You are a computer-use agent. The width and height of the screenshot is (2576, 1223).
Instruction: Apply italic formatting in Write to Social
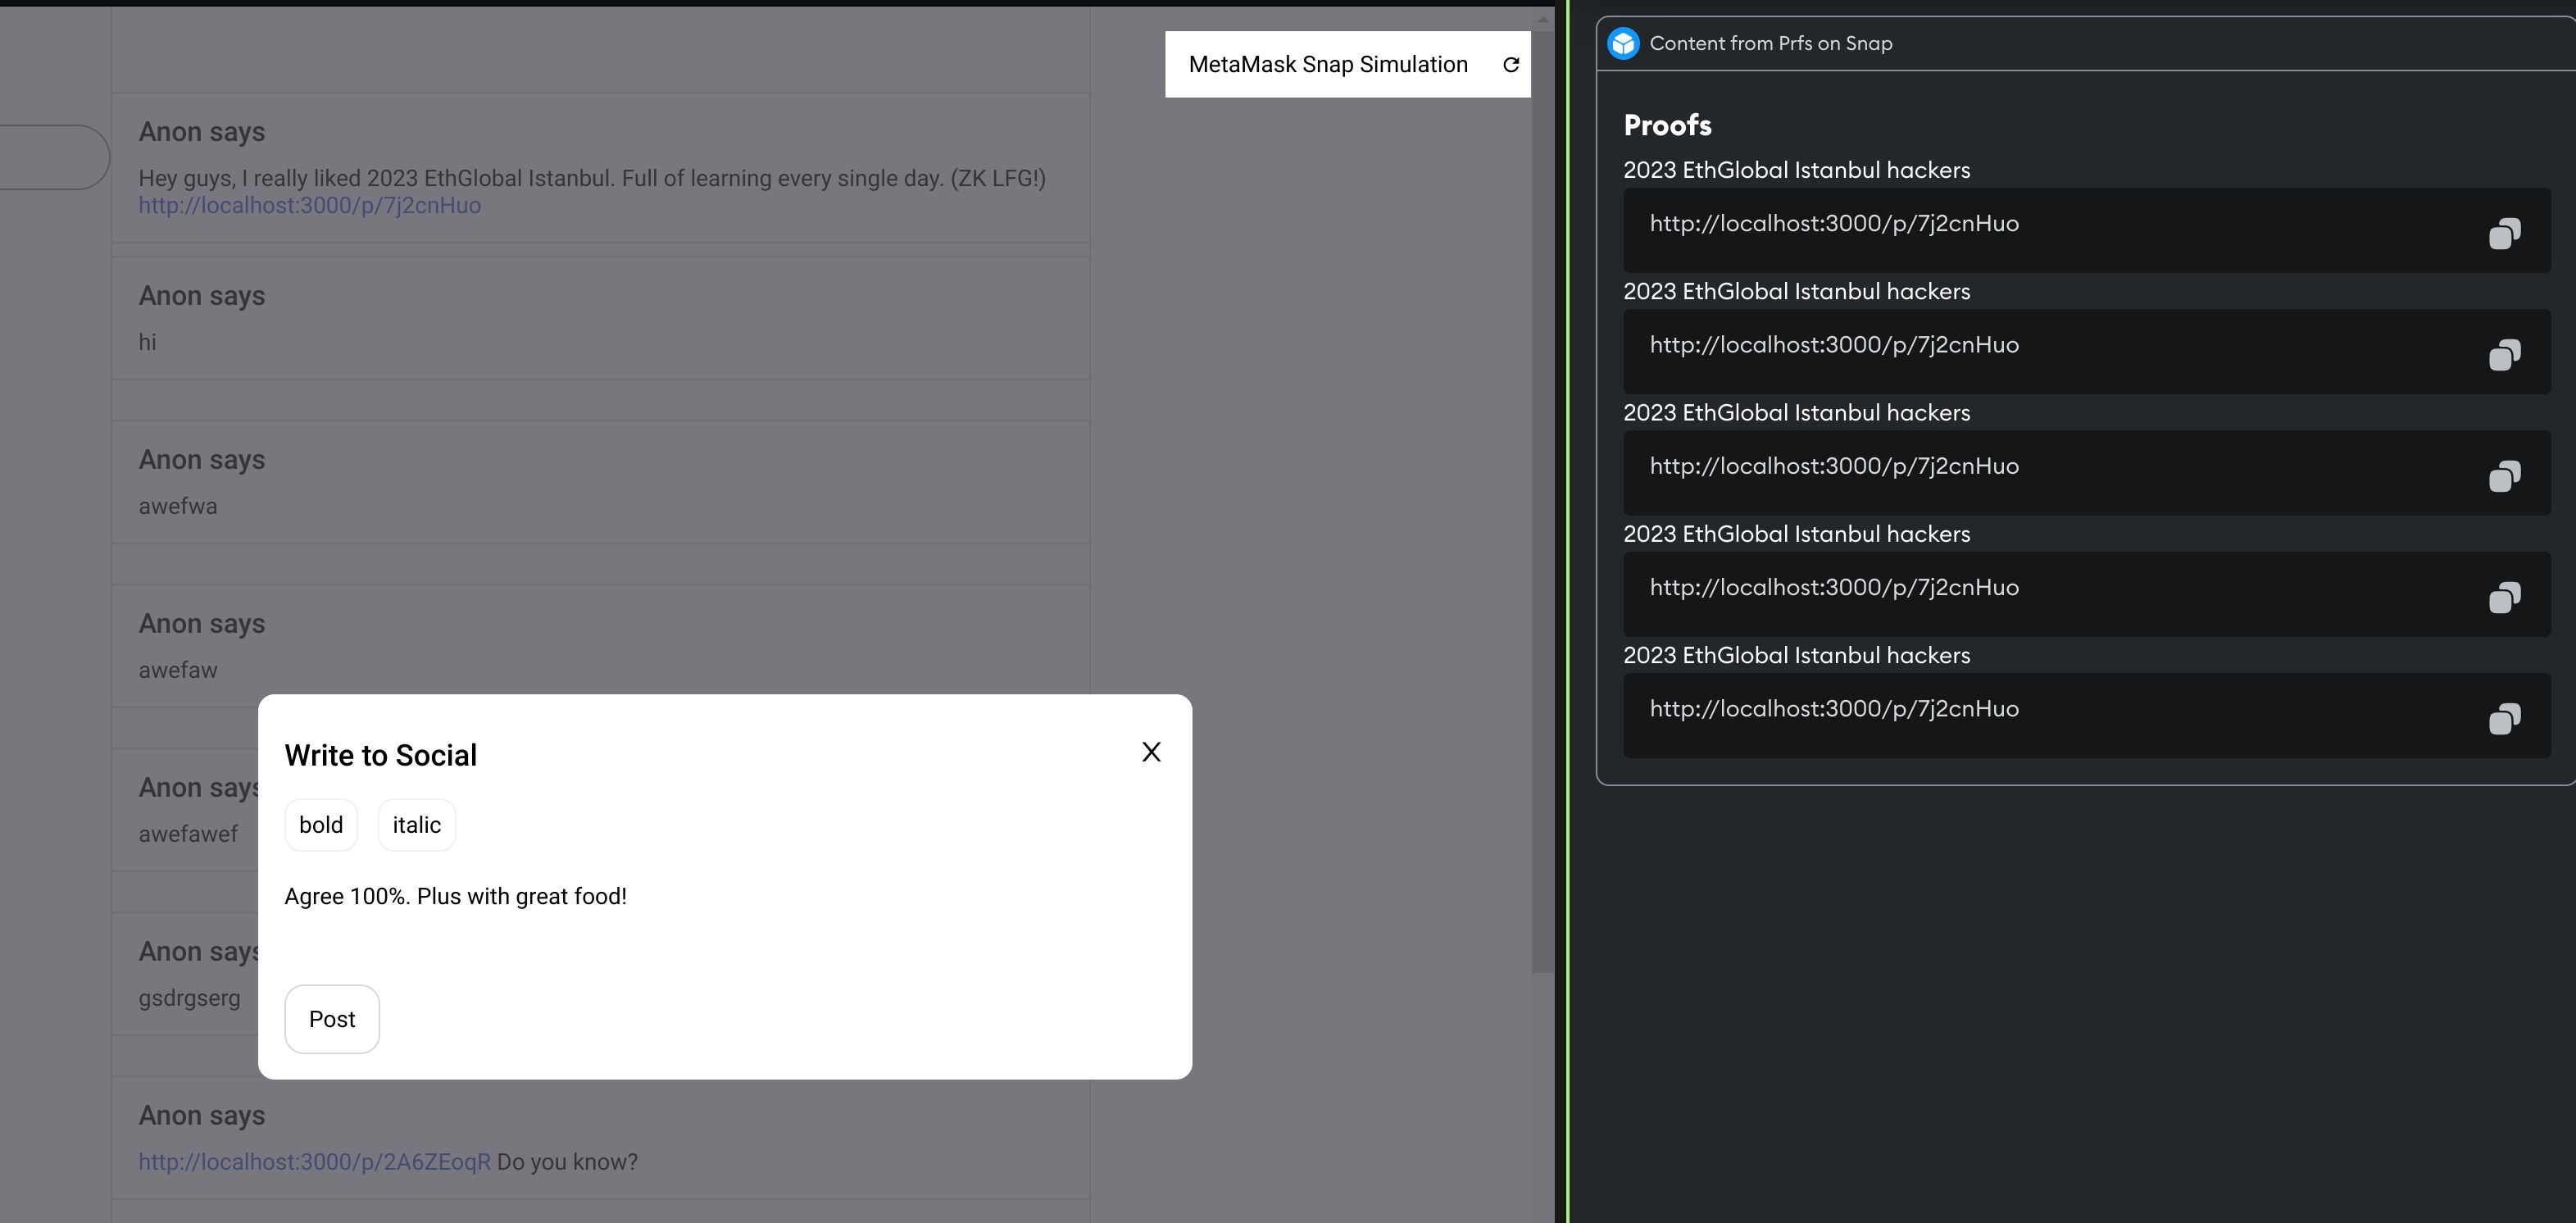(416, 825)
